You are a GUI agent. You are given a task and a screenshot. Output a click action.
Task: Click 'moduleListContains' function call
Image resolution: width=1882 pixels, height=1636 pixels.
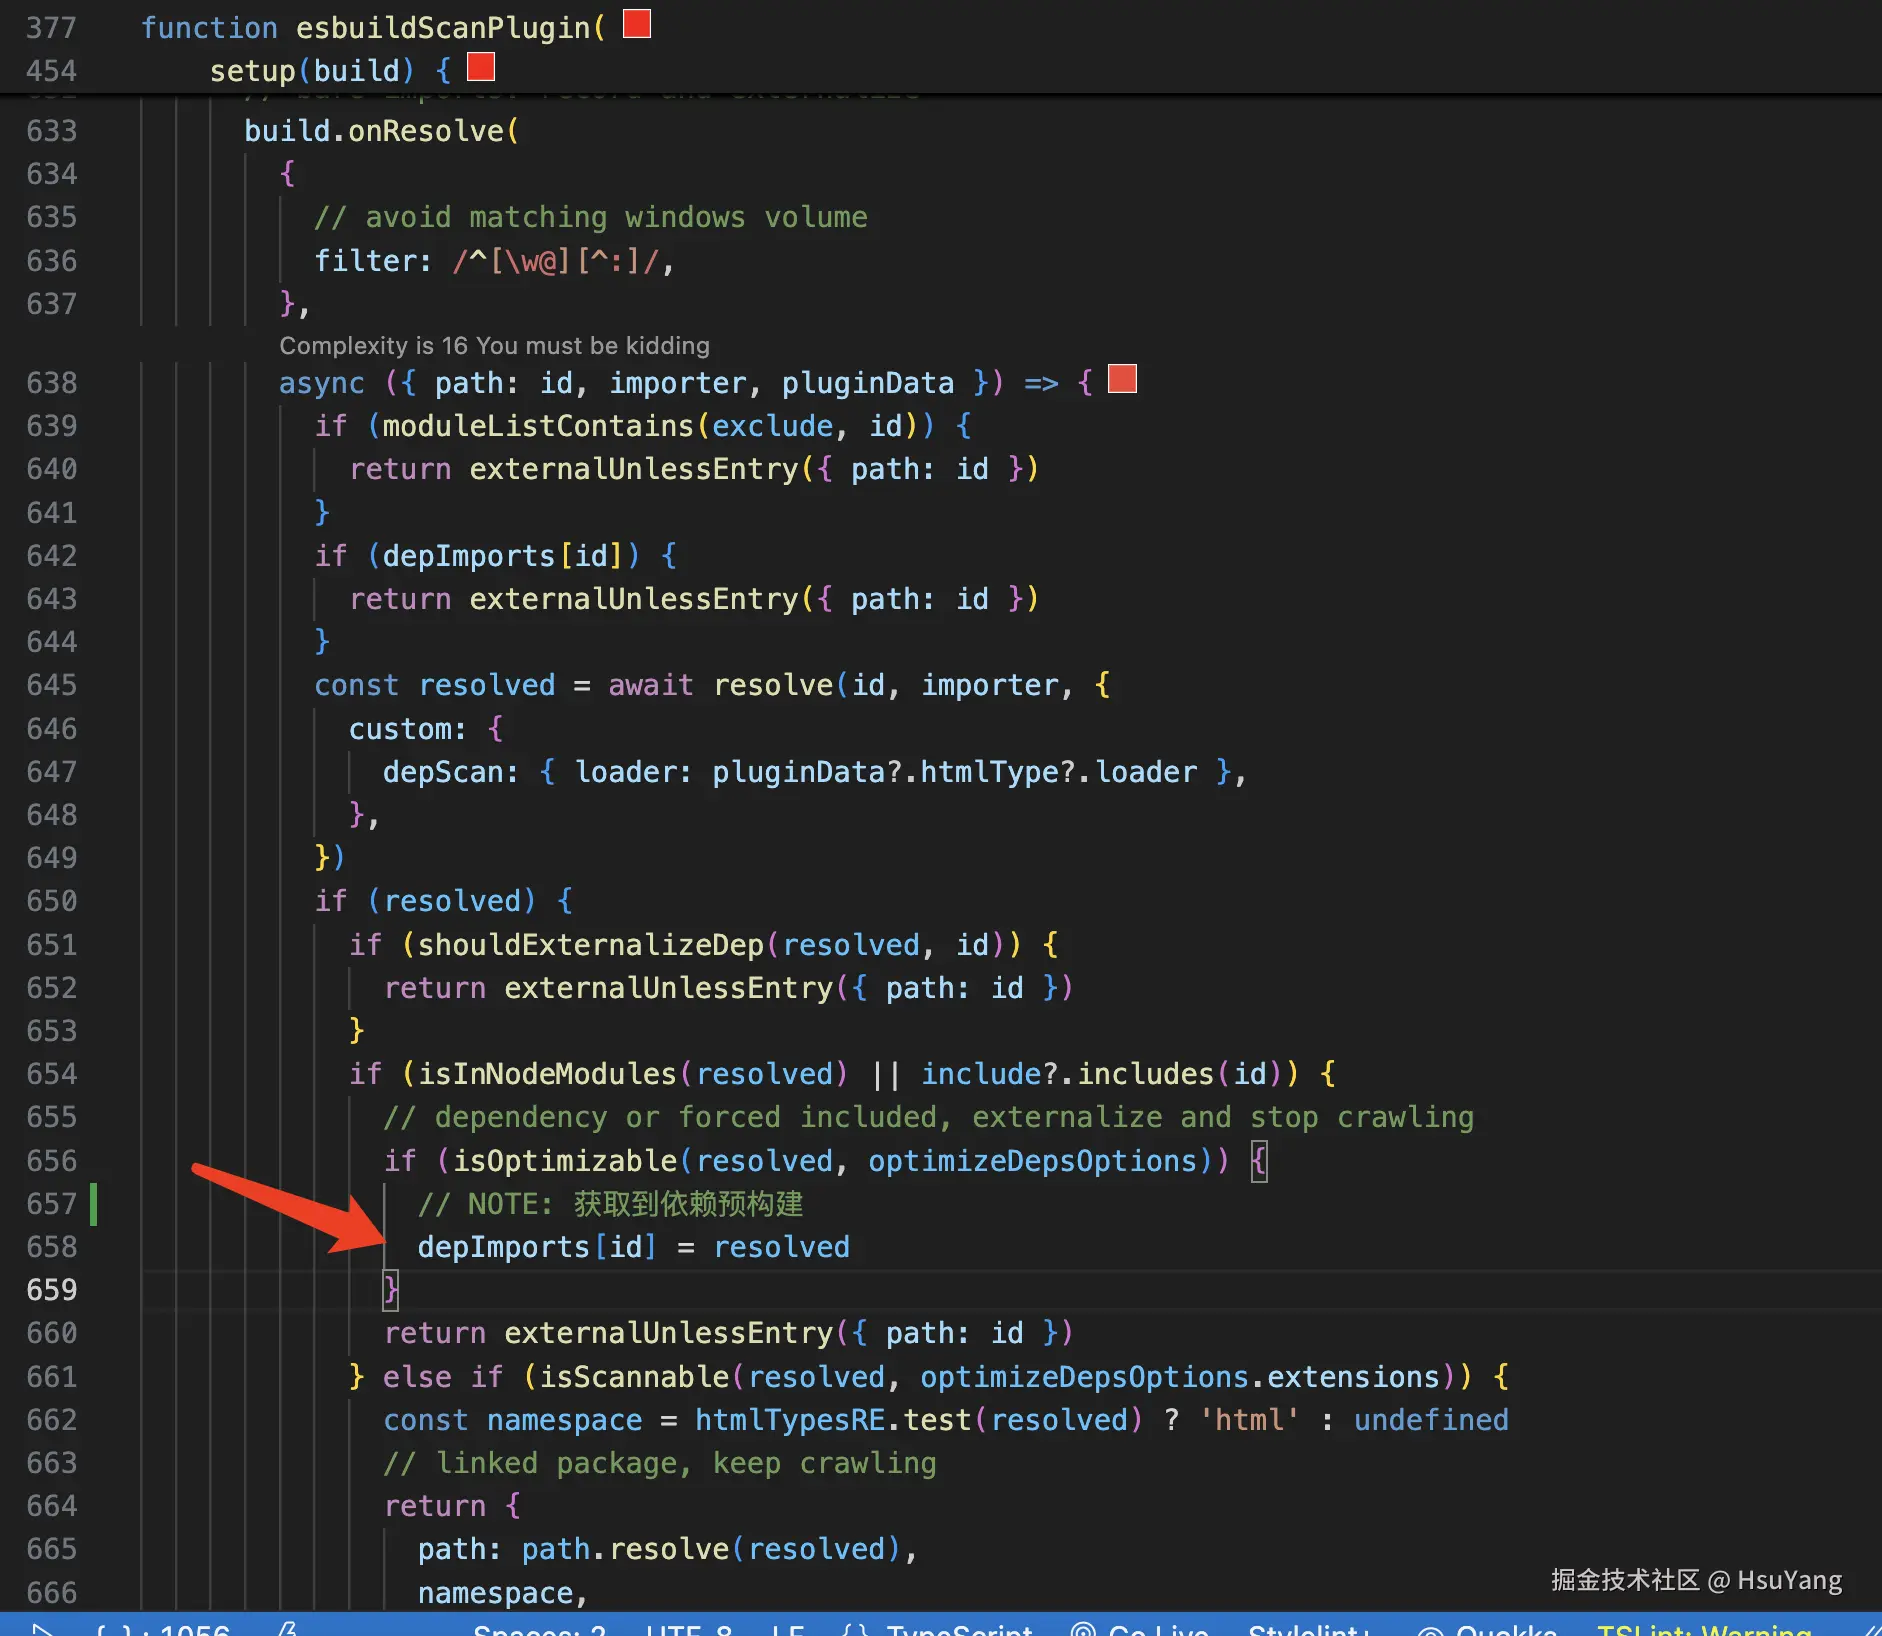(538, 426)
